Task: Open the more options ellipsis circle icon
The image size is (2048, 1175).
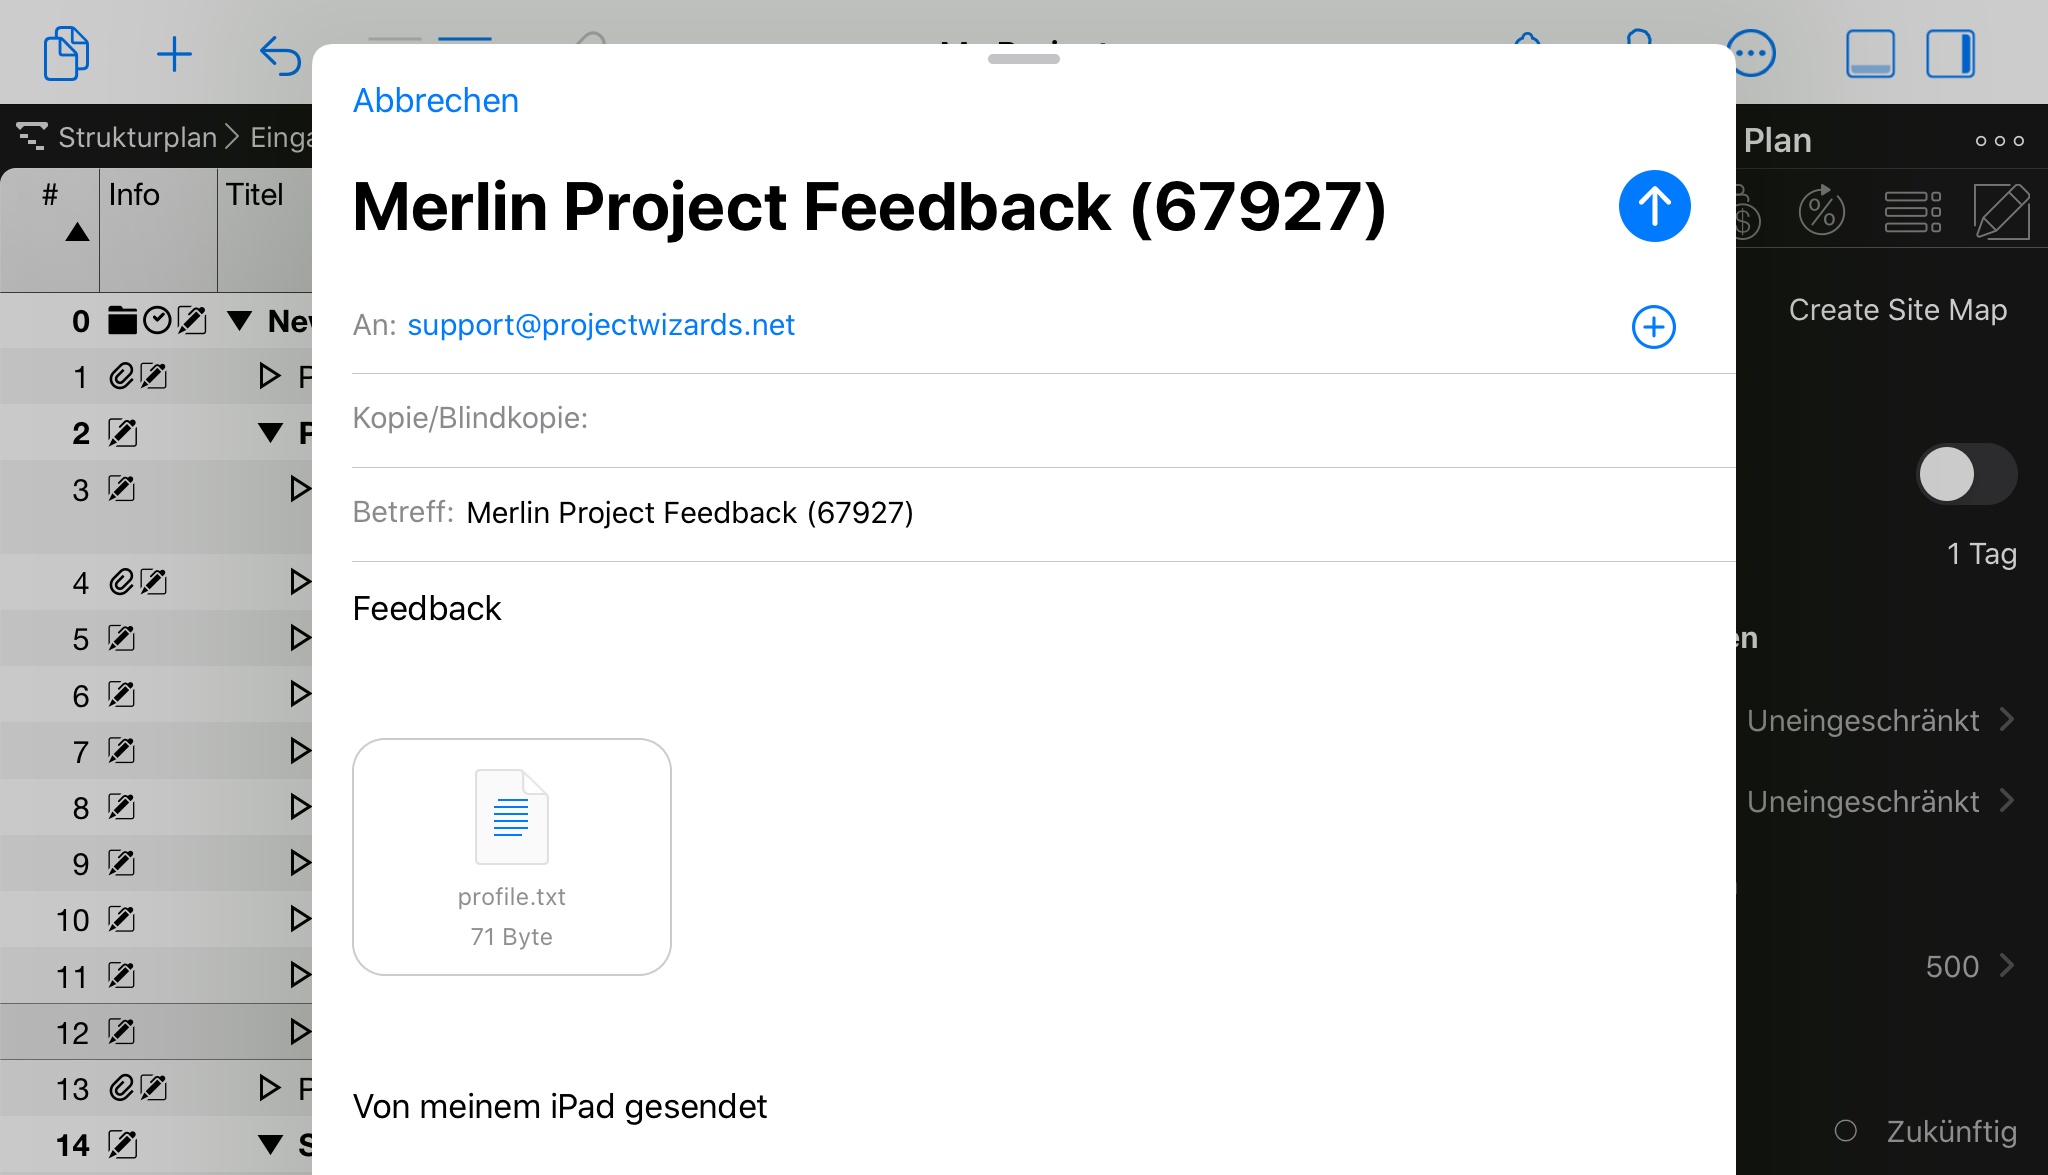Action: pyautogui.click(x=1753, y=54)
